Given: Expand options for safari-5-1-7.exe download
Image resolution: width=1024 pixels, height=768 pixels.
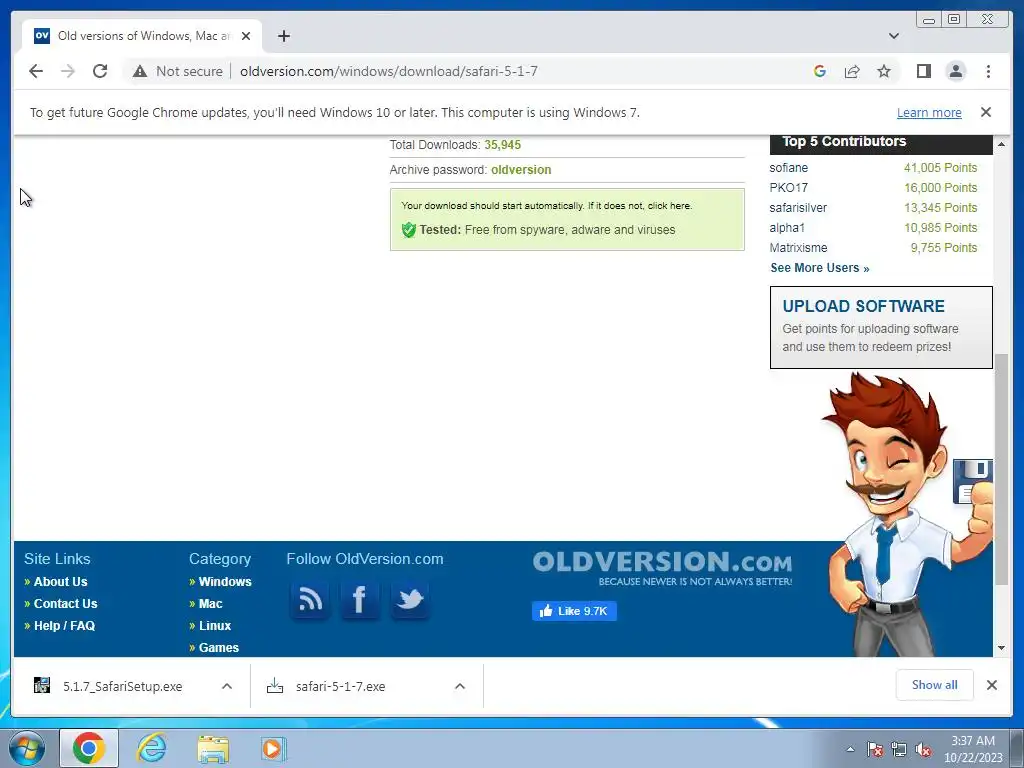Looking at the screenshot, I should click(x=460, y=686).
